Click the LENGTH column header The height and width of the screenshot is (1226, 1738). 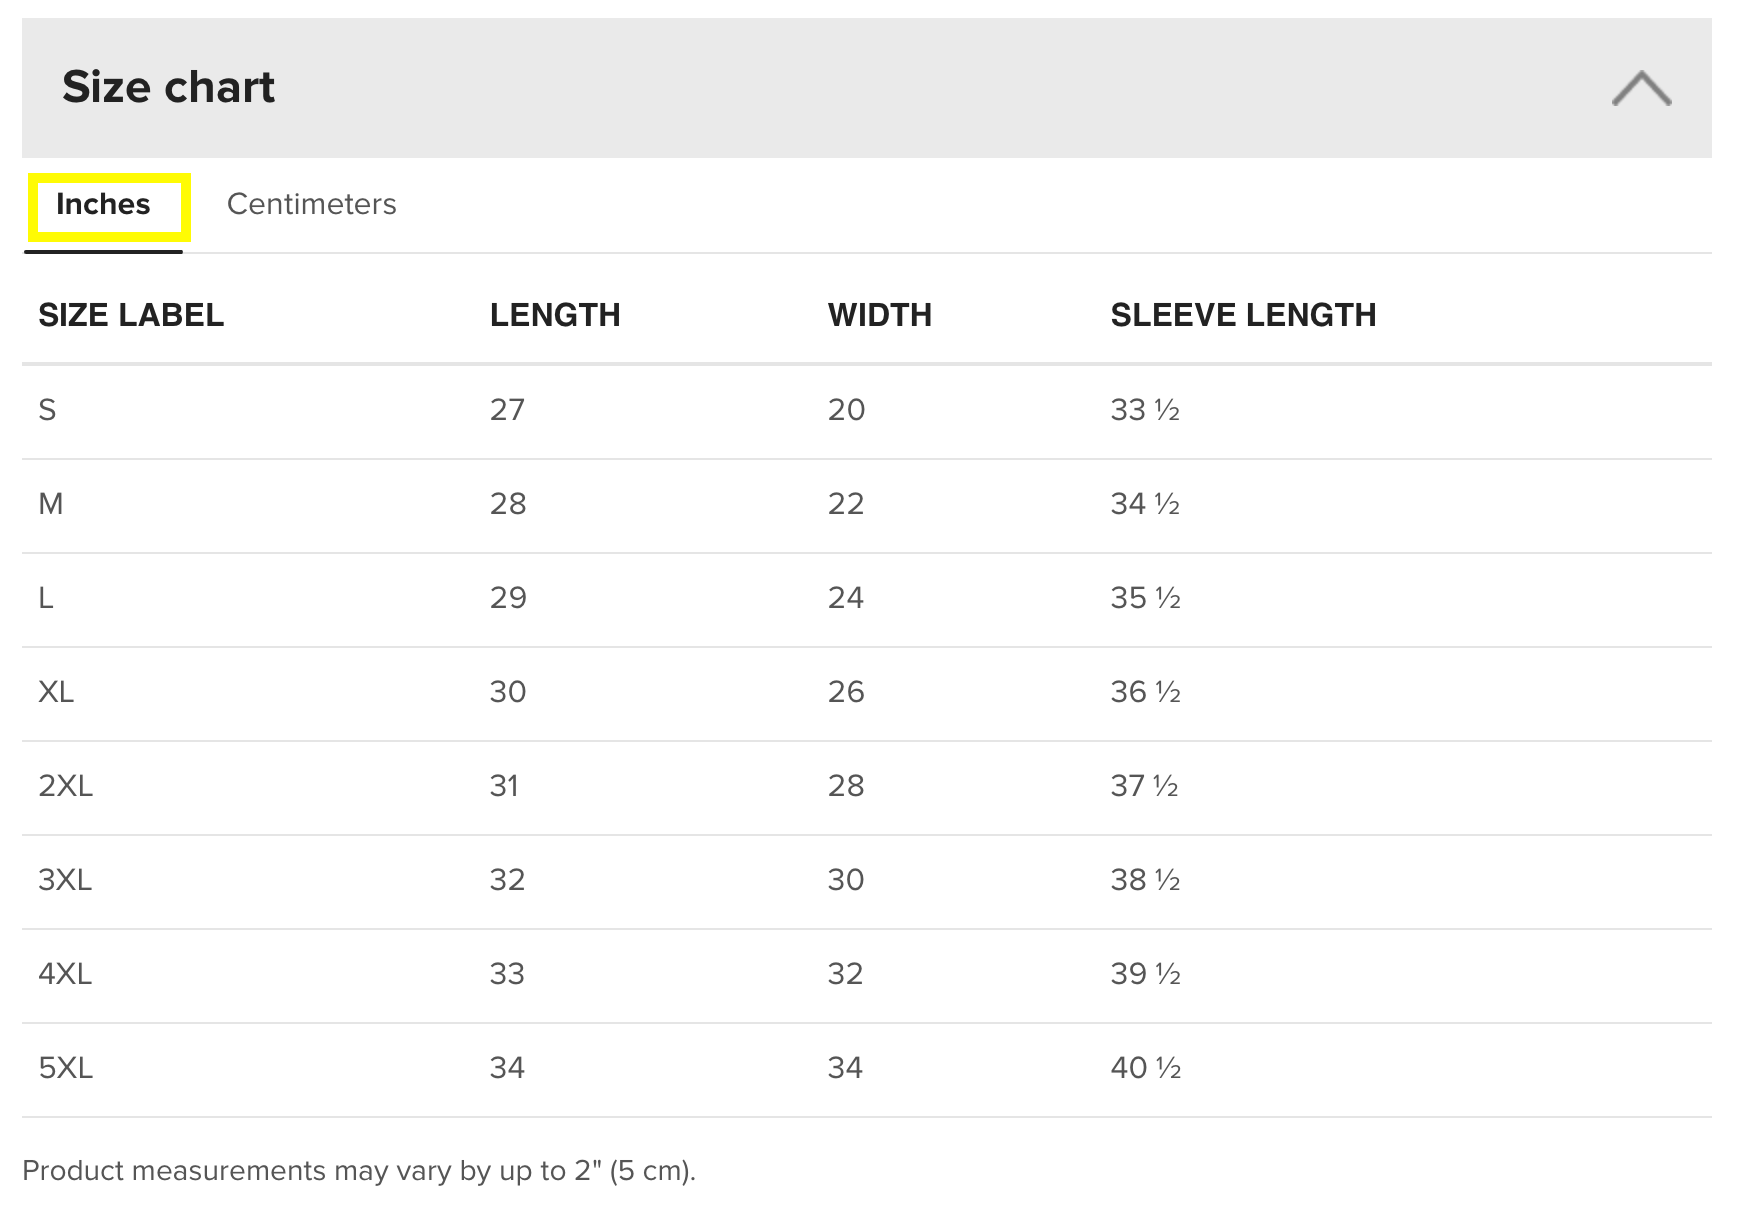(555, 315)
